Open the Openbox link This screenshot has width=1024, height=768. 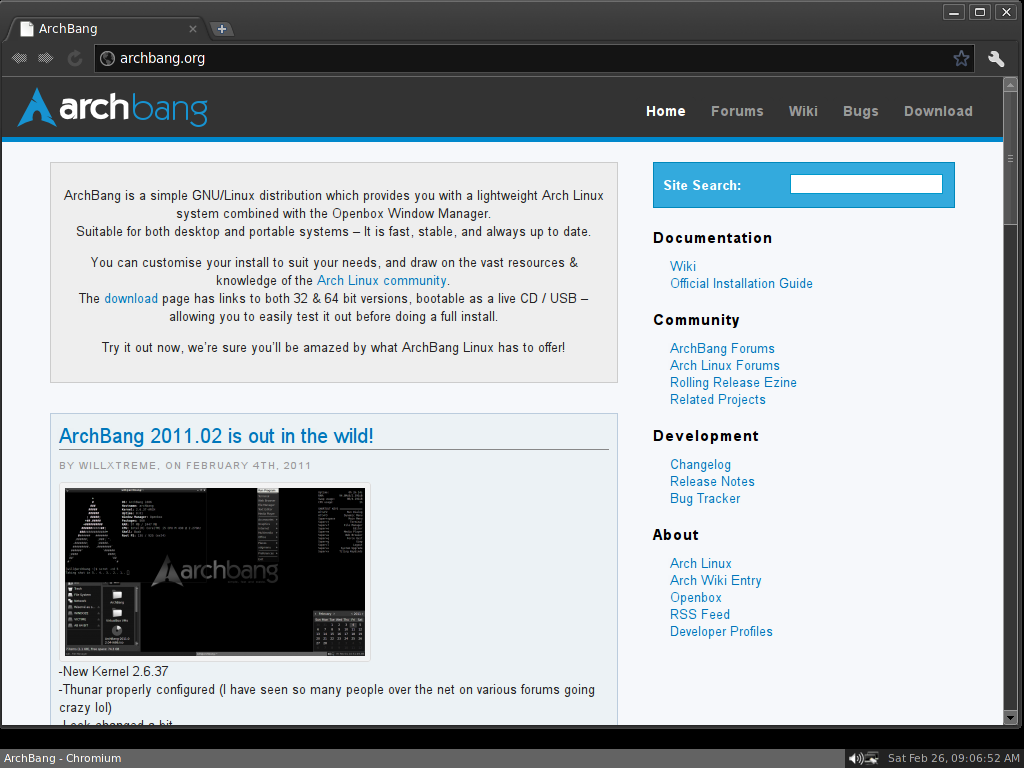[x=696, y=598]
